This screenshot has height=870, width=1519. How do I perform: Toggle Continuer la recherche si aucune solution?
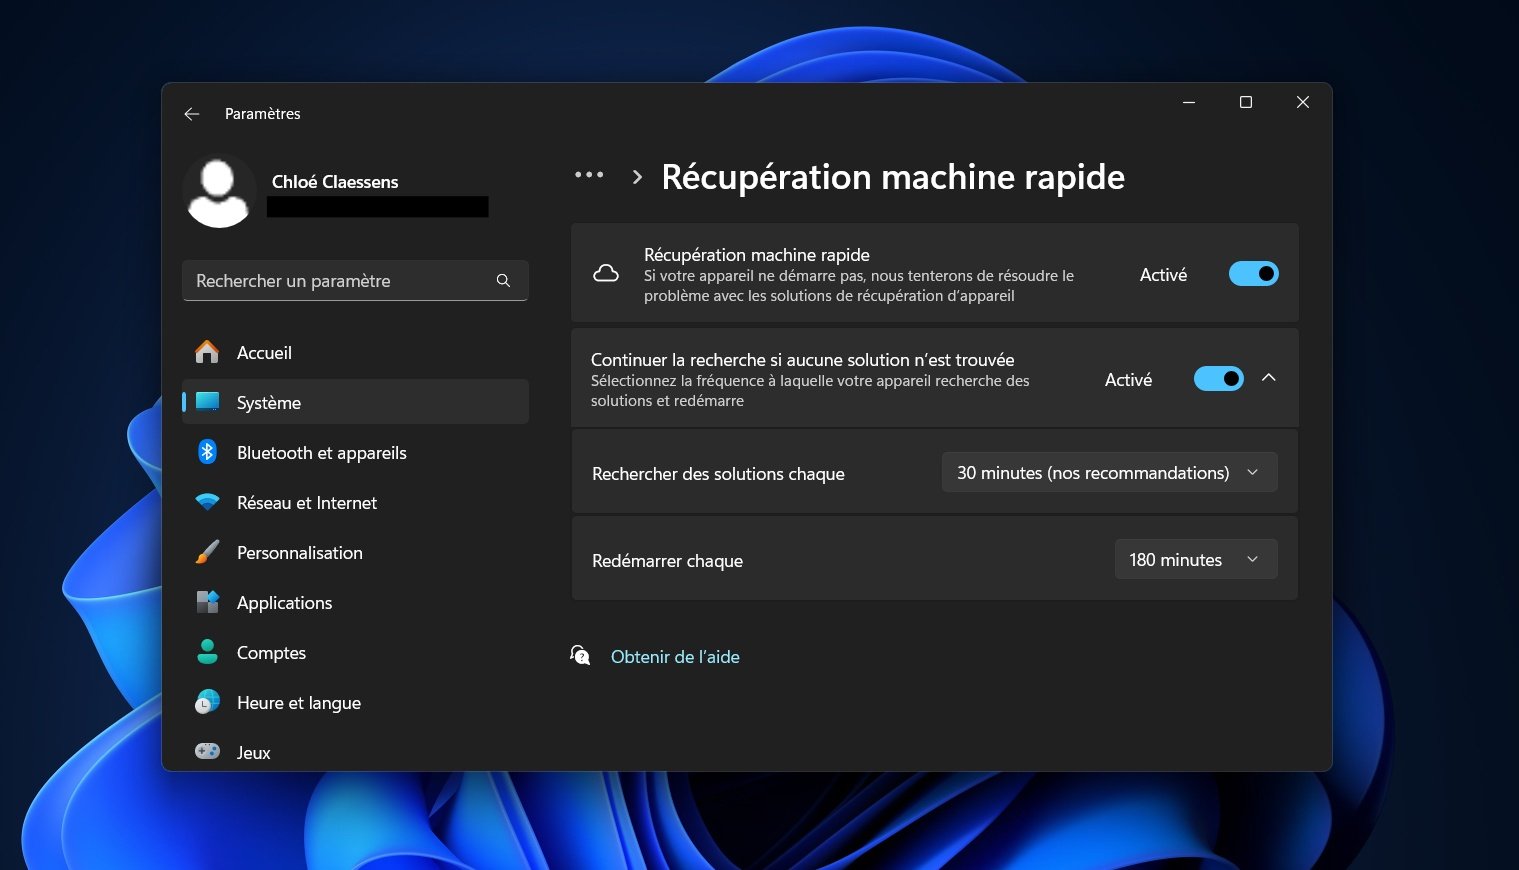(1218, 378)
